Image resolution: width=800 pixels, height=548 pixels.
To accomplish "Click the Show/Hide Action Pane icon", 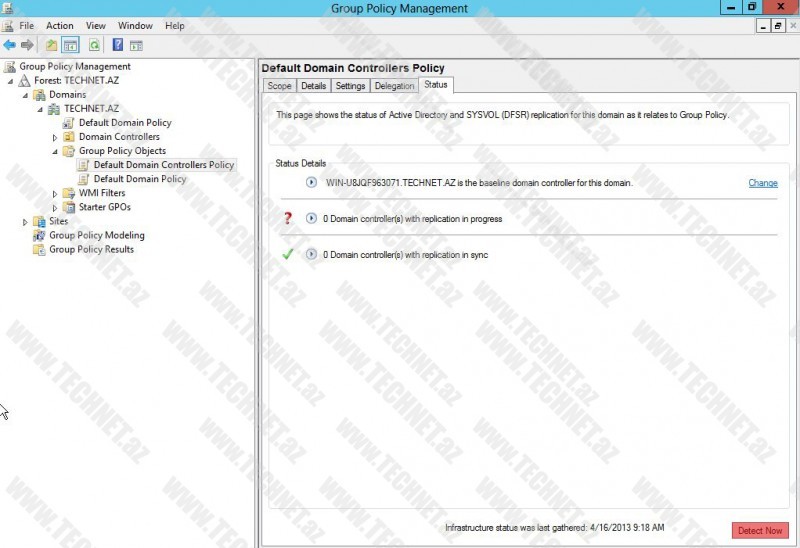I will coord(136,45).
